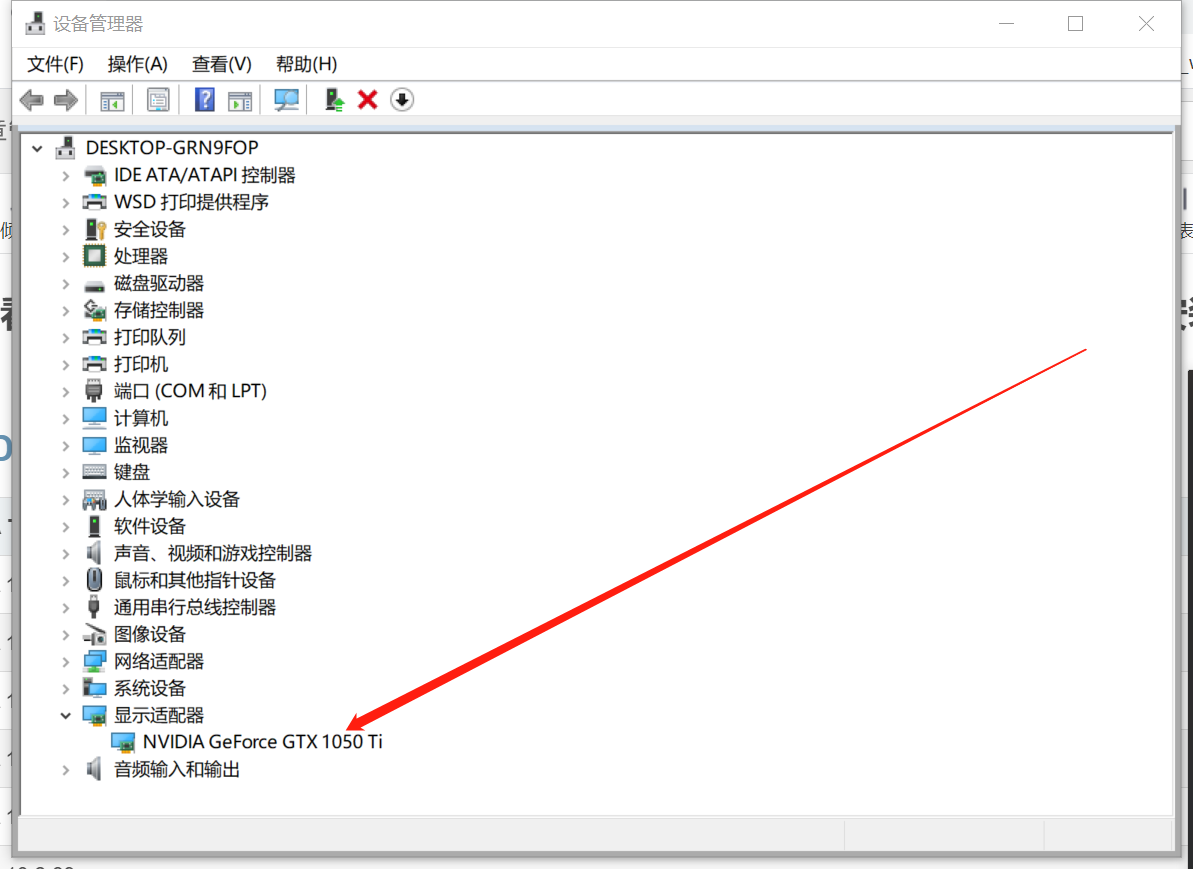1193x869 pixels.
Task: Click the 图像设备 camera icon
Action: [94, 634]
